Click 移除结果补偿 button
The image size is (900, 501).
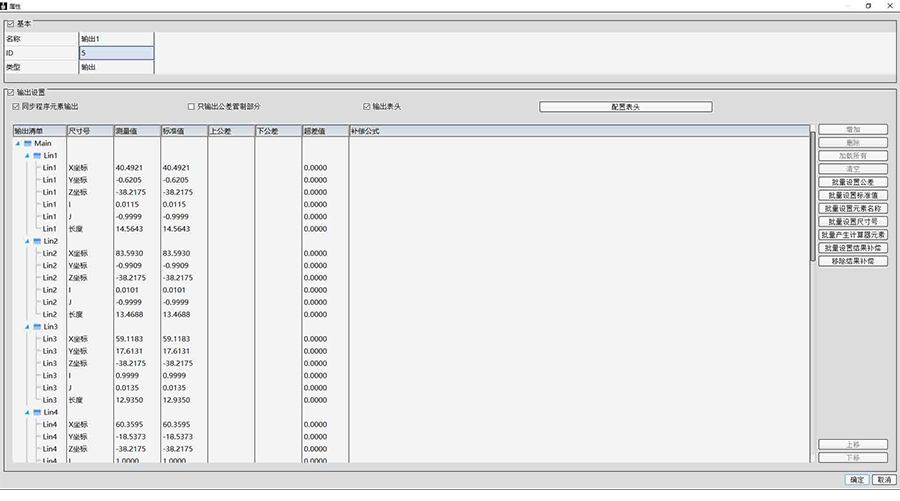(x=853, y=262)
